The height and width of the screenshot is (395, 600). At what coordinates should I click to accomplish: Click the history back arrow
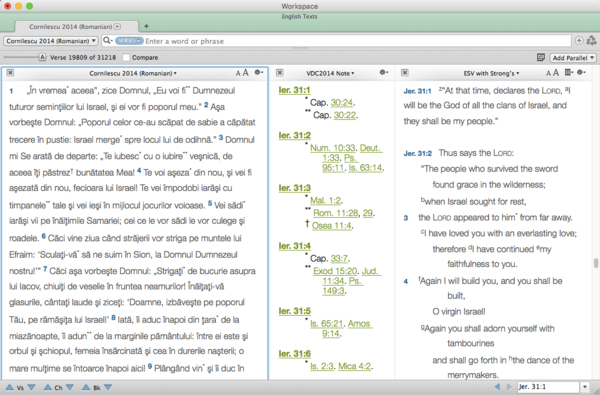coord(497,387)
